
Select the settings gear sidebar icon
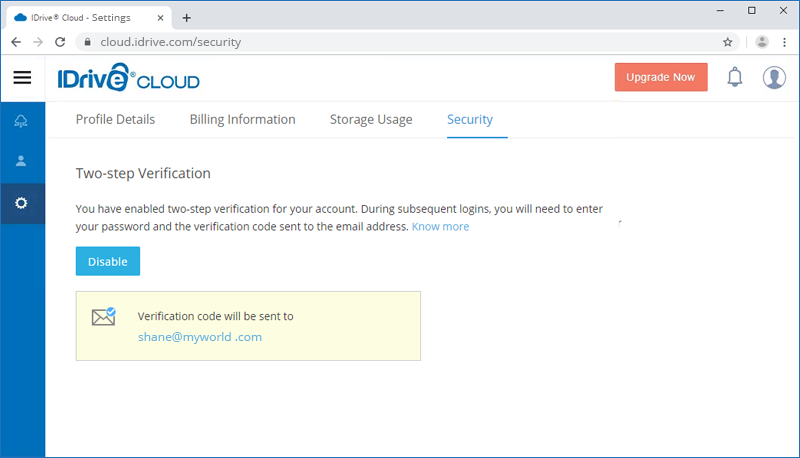22,203
